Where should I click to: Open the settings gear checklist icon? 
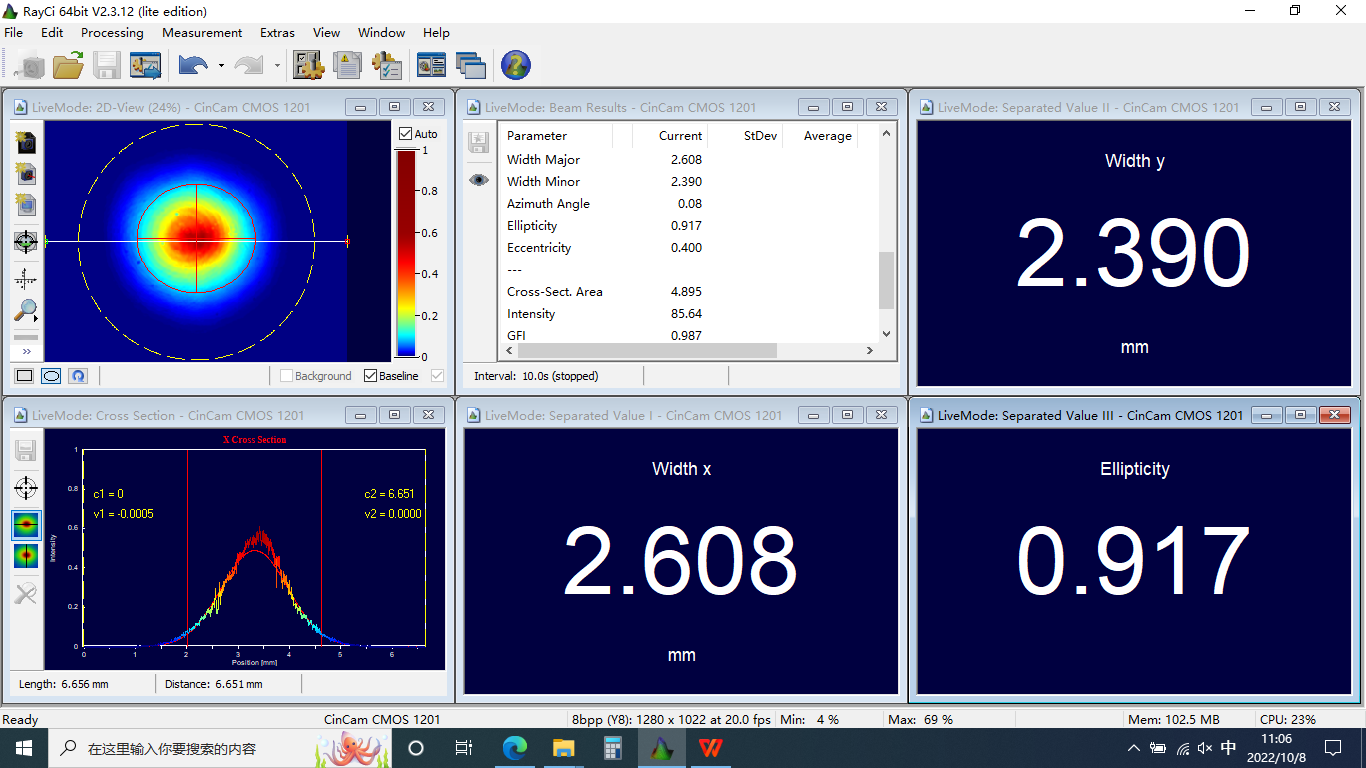387,66
